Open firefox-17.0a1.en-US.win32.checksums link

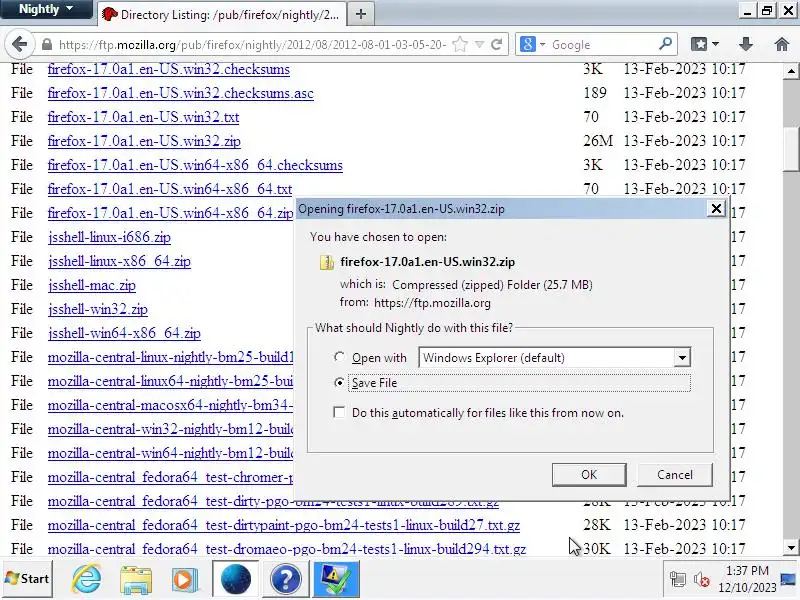169,69
